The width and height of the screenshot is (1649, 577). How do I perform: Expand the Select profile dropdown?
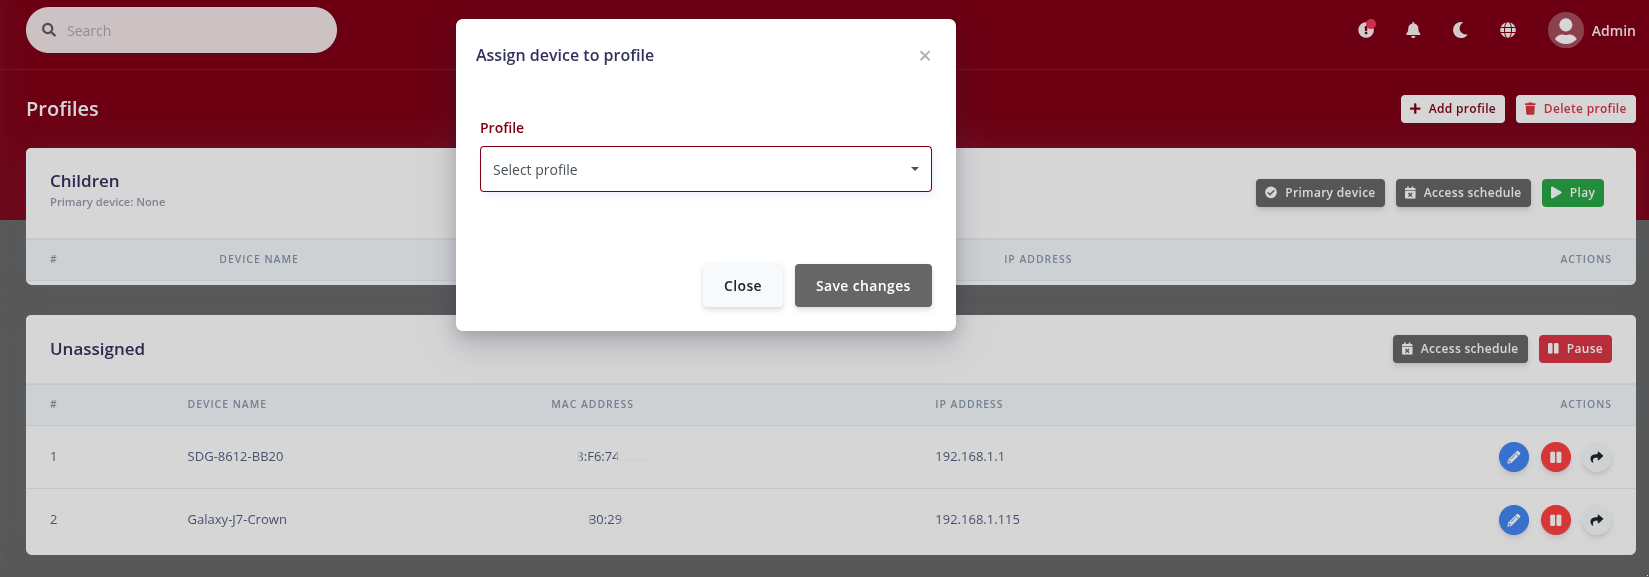706,169
